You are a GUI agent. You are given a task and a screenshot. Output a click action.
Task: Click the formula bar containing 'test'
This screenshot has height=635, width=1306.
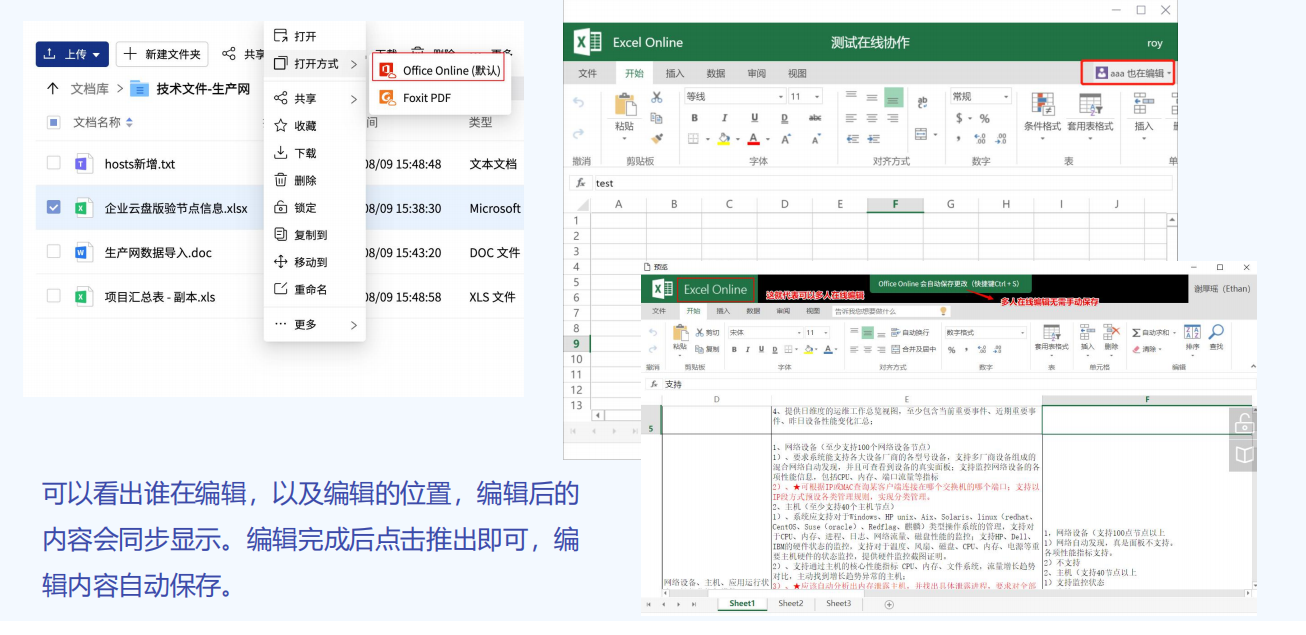(x=880, y=184)
